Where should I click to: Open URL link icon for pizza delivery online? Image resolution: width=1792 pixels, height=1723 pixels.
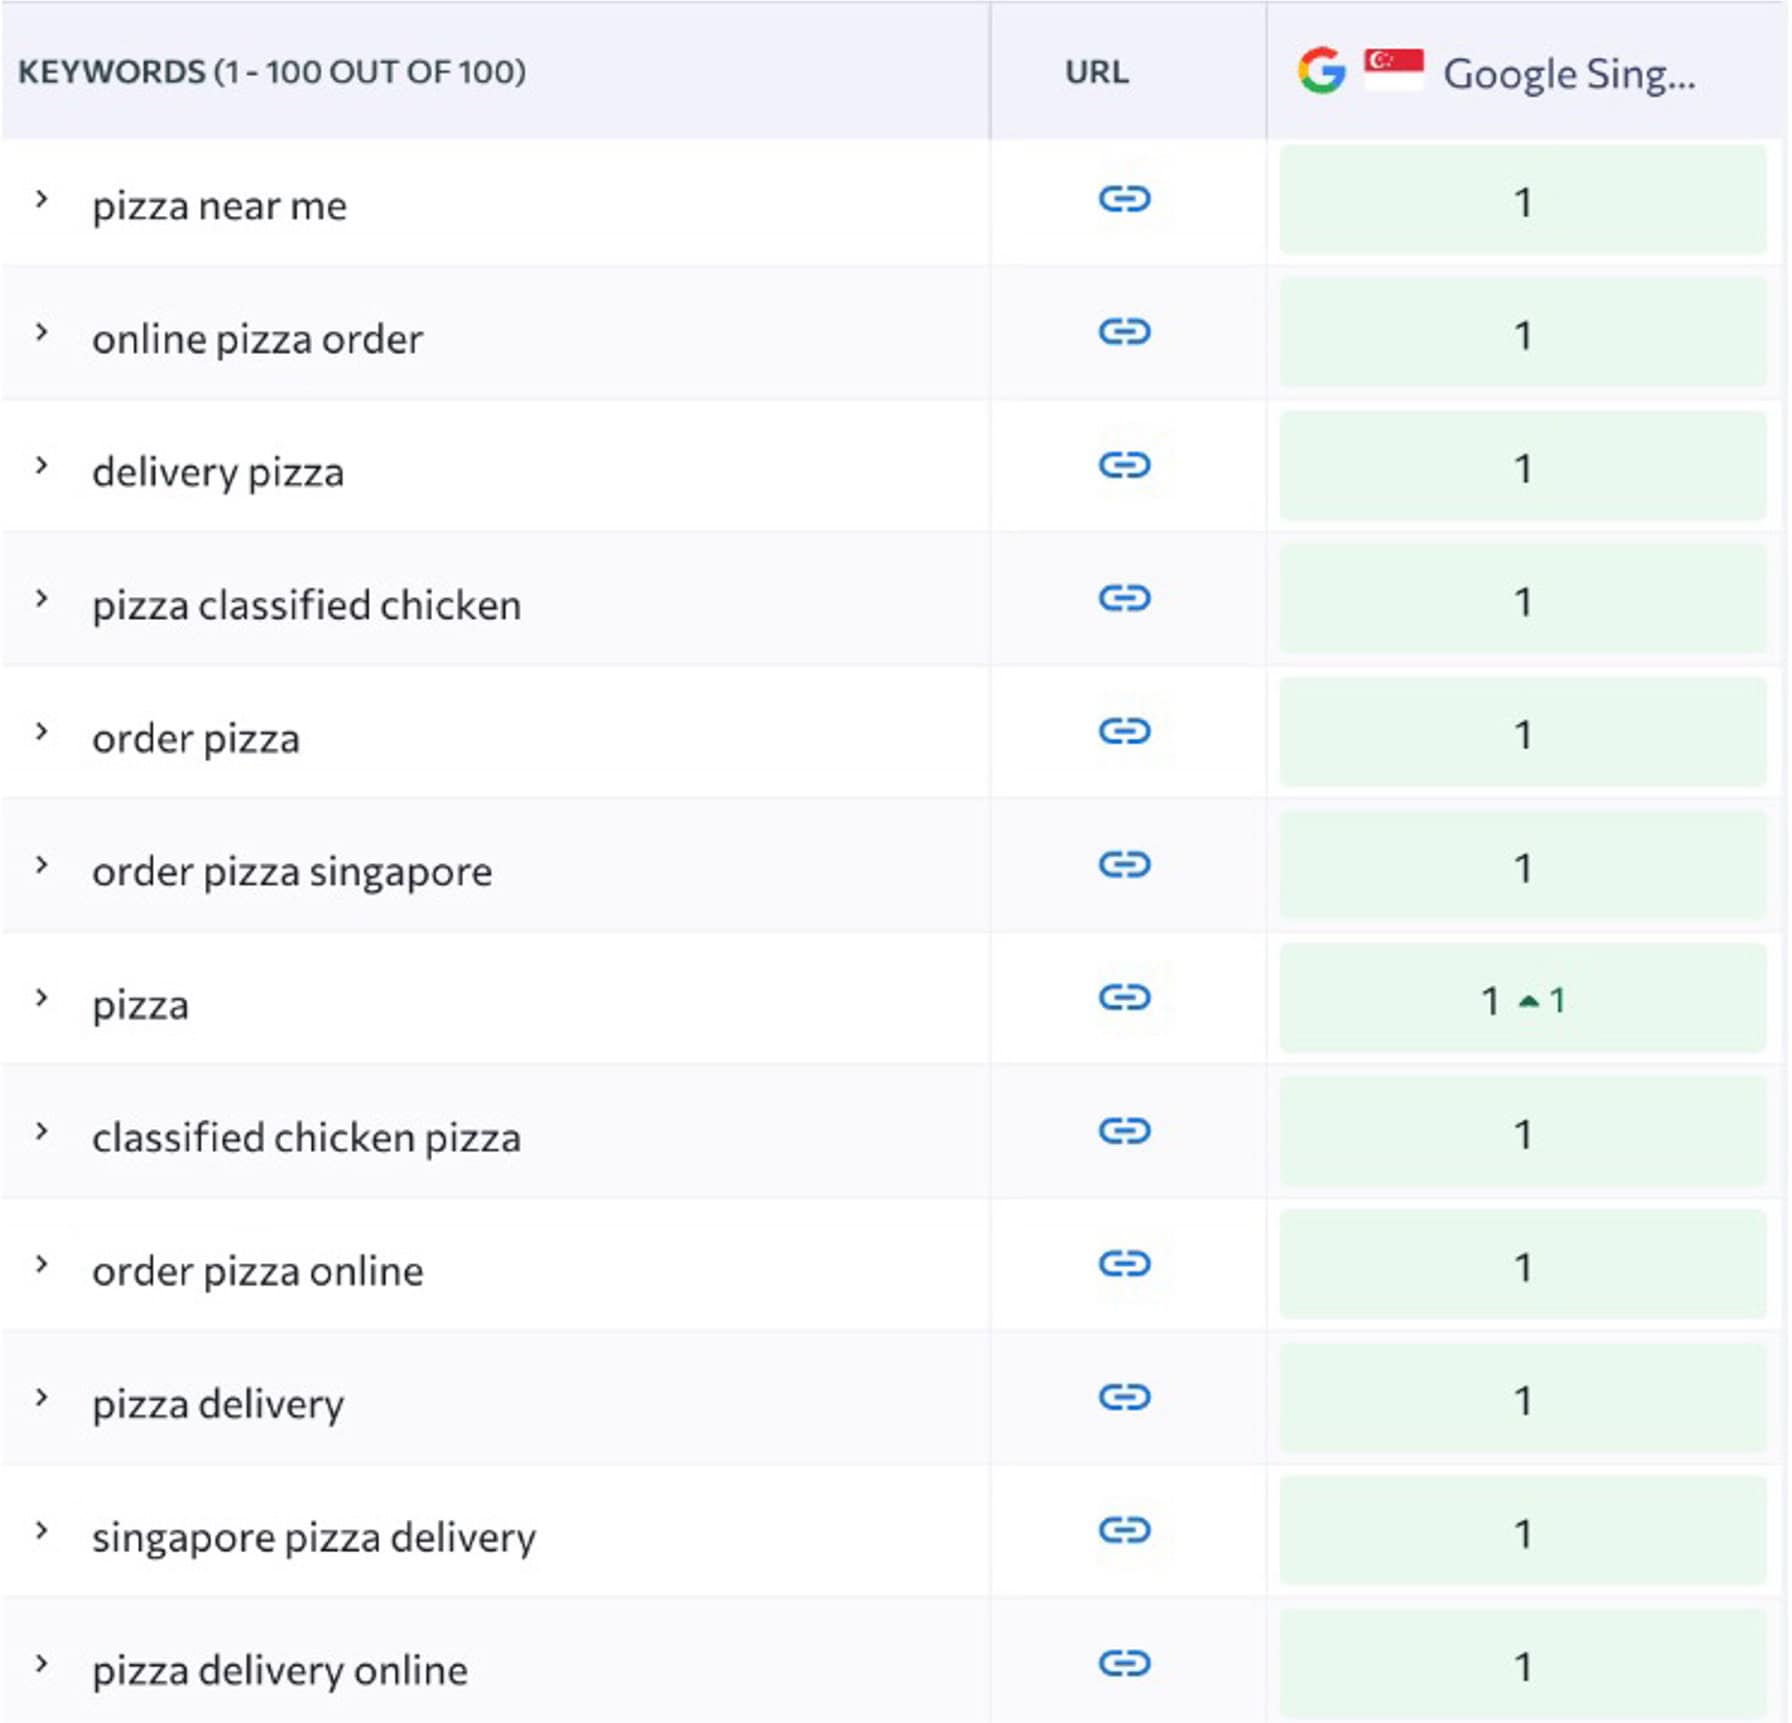click(1124, 1663)
